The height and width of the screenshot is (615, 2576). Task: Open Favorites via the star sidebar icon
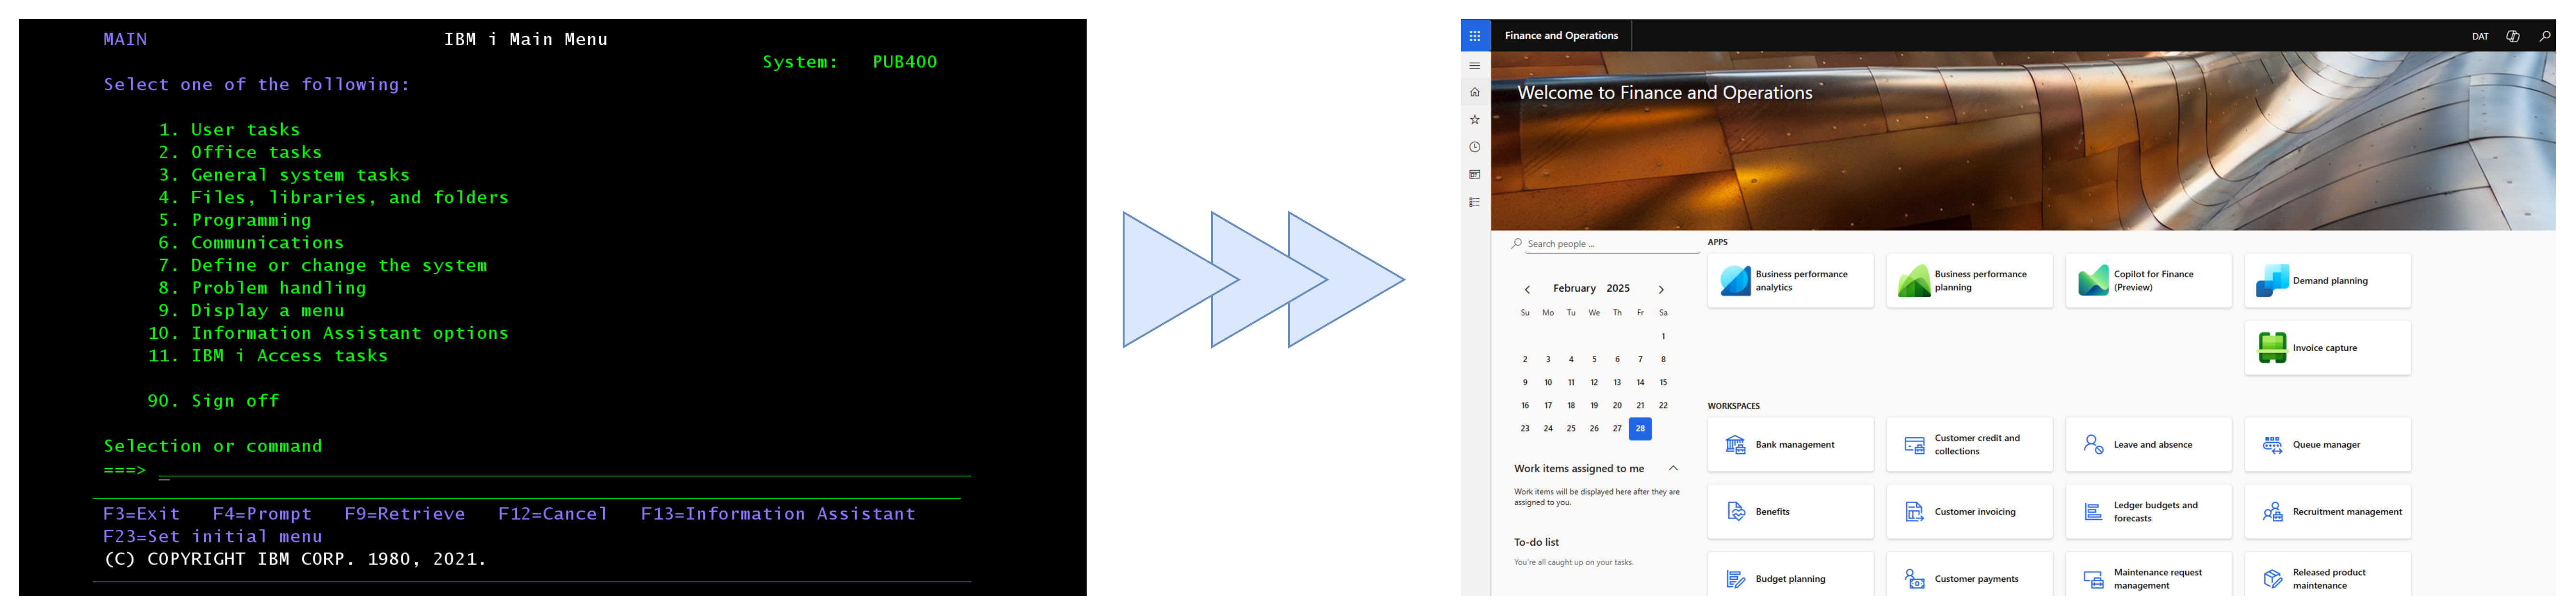click(1474, 118)
